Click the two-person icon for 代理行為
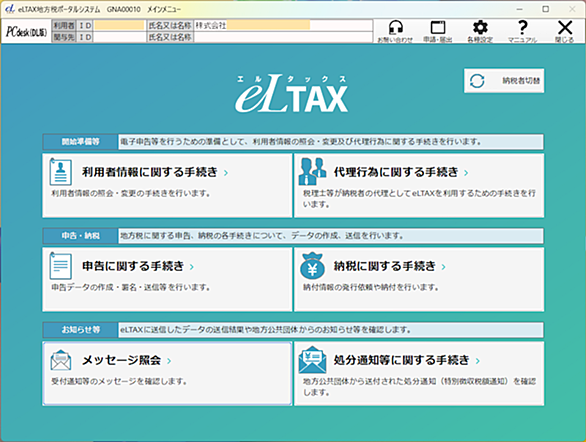 click(x=312, y=171)
